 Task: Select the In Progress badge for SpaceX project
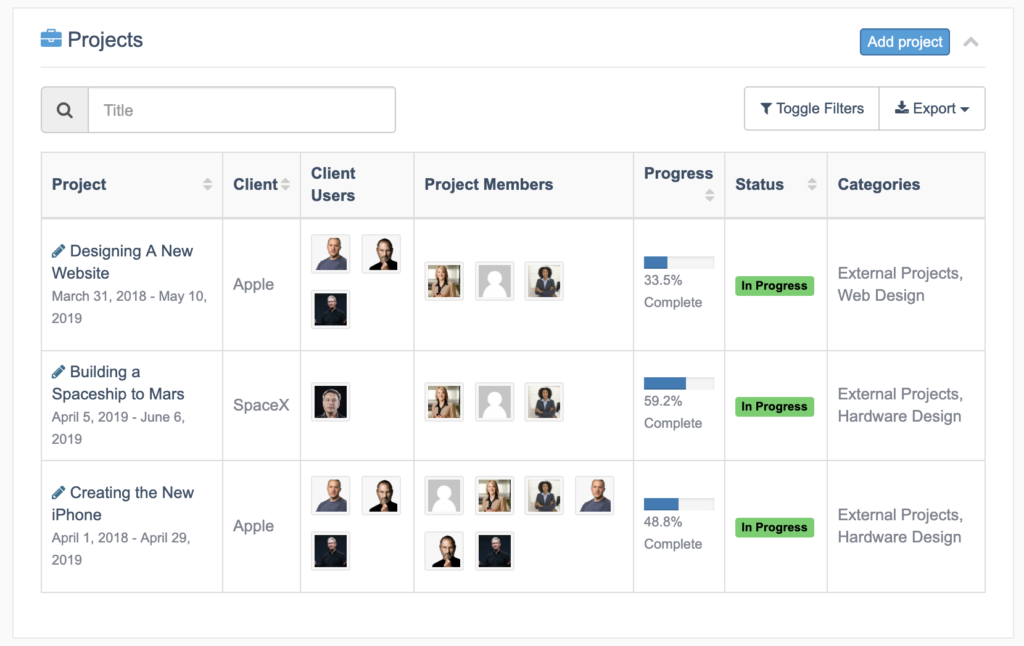tap(774, 406)
